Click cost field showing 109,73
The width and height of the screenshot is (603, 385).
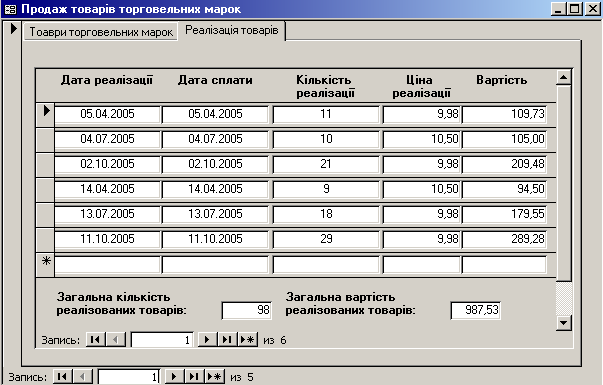[x=504, y=114]
